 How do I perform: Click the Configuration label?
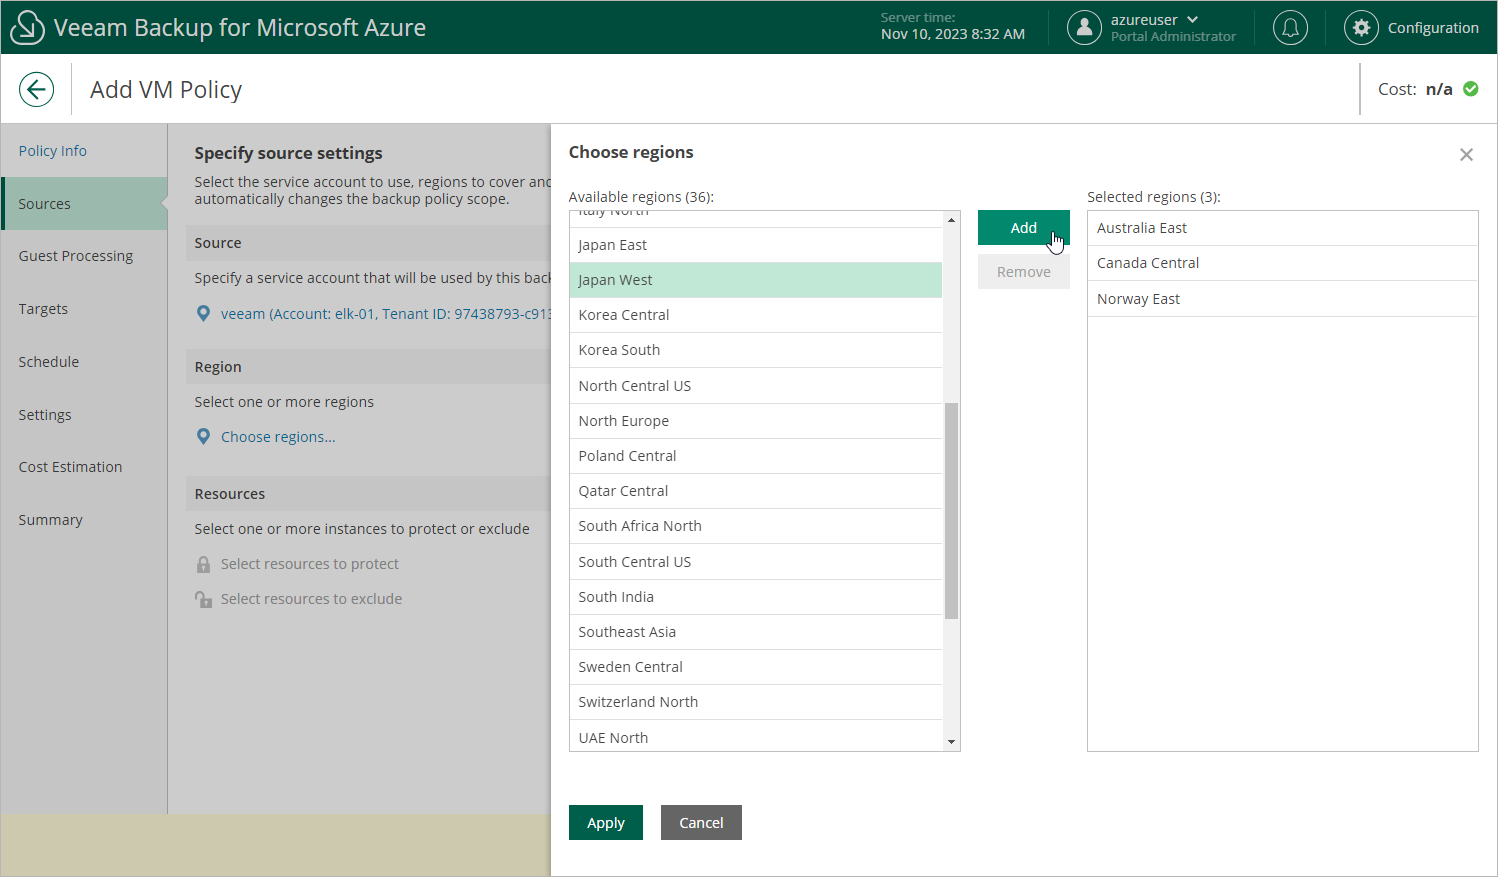(1433, 28)
